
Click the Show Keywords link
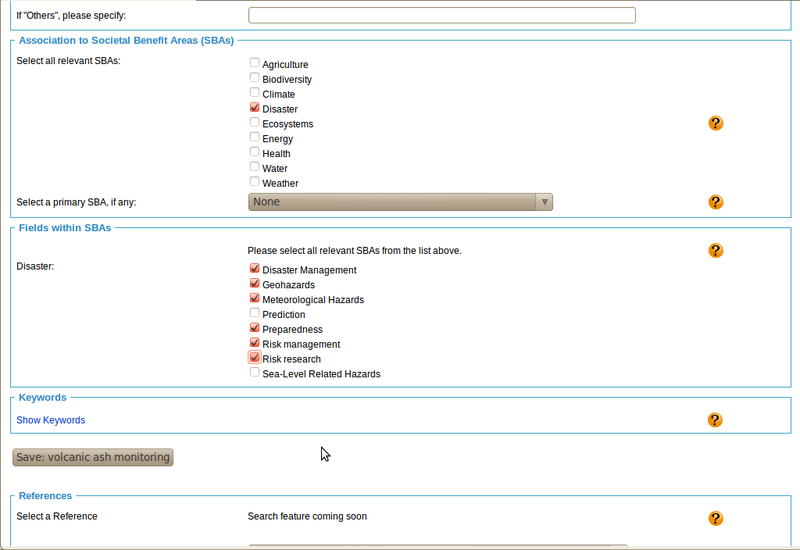click(51, 420)
